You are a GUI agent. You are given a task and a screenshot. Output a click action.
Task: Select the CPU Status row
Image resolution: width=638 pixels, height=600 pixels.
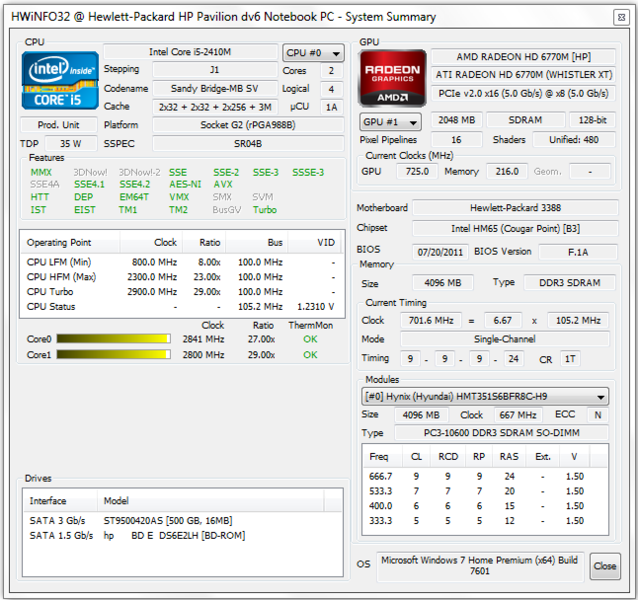pos(182,307)
